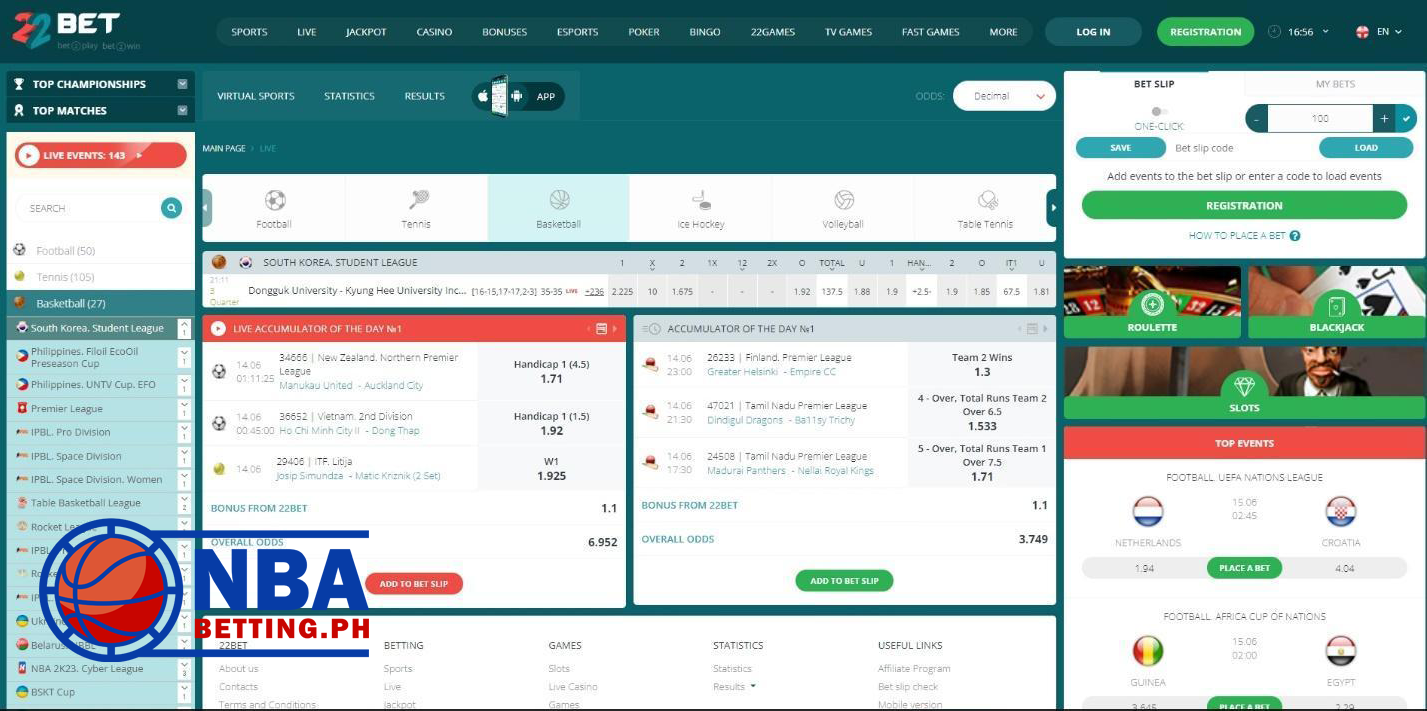The image size is (1427, 711).
Task: Select the Tennis racket icon in carousel
Action: click(x=417, y=200)
